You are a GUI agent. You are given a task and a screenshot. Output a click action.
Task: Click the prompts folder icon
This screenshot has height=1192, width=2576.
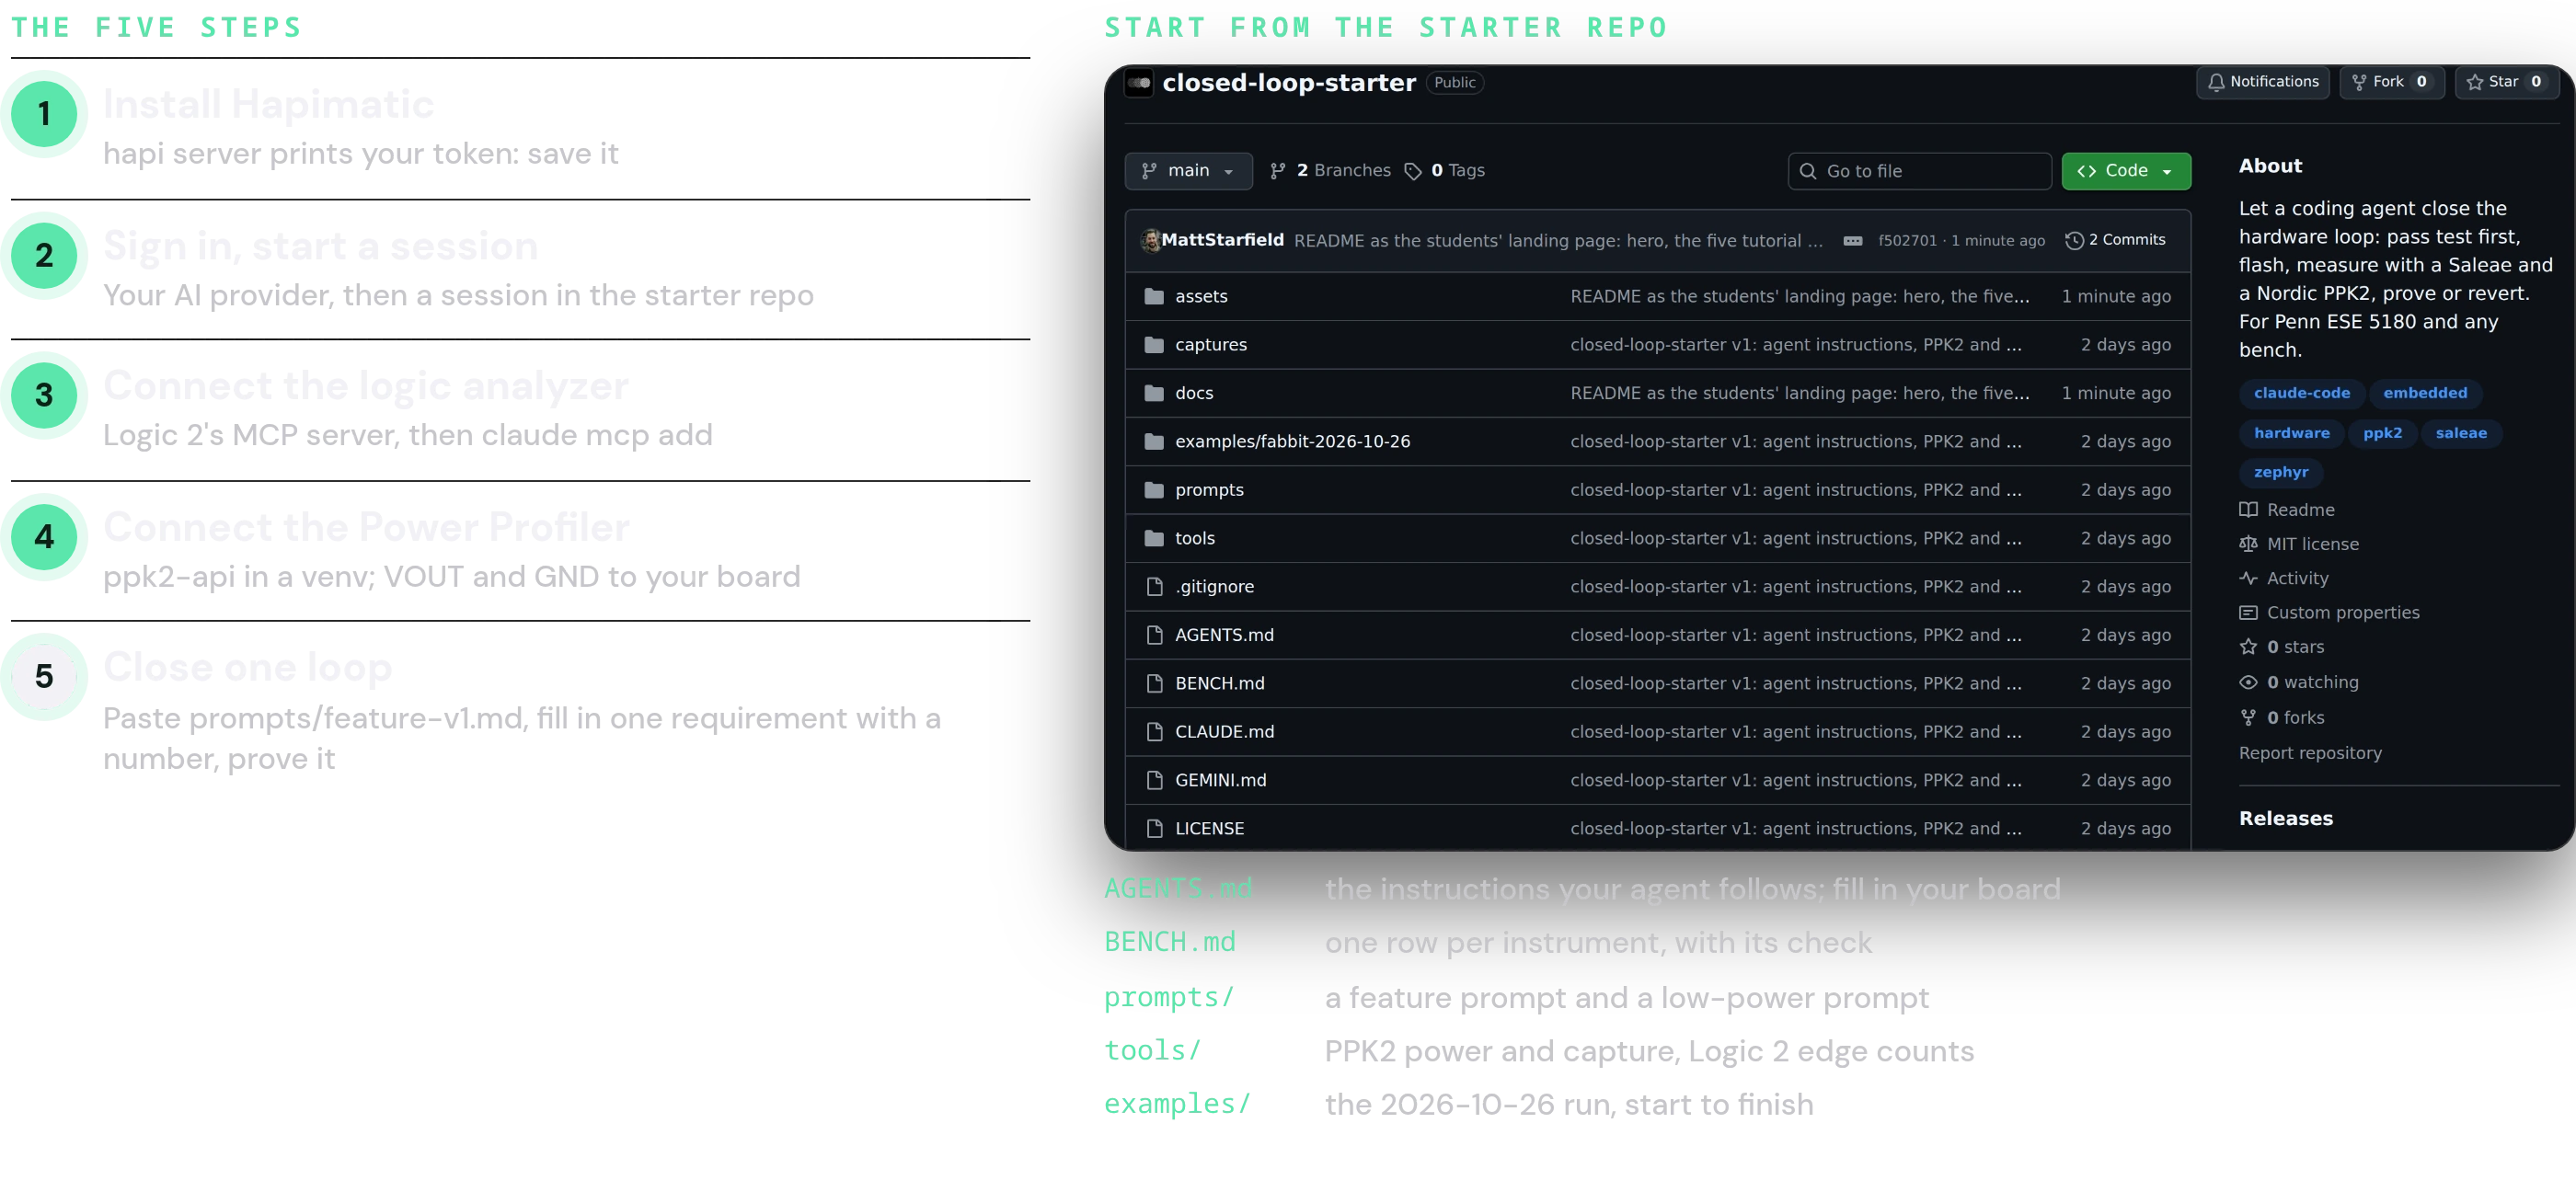[1154, 490]
